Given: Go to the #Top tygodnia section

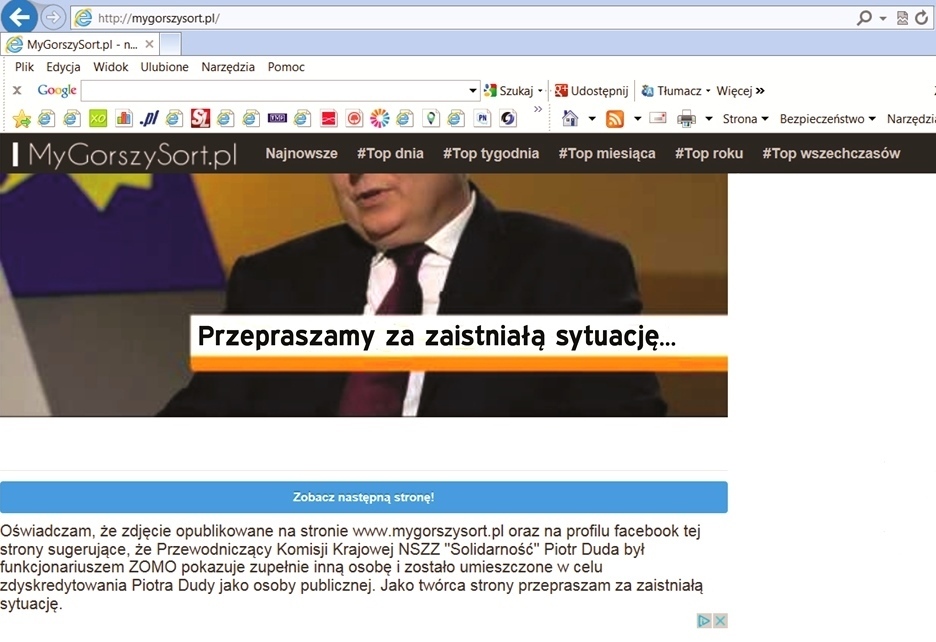Looking at the screenshot, I should [x=491, y=154].
